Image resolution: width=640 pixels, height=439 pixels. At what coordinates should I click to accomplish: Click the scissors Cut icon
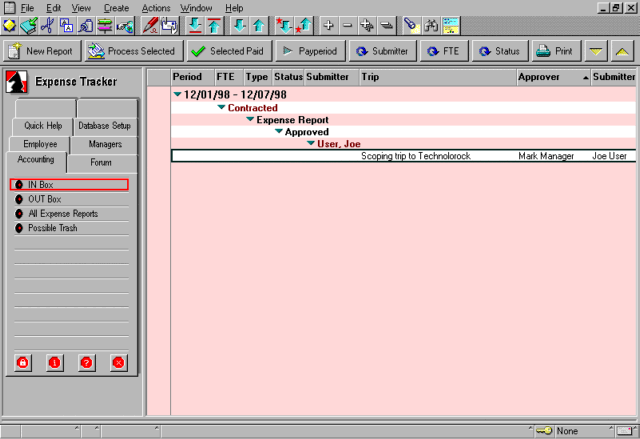click(x=48, y=26)
